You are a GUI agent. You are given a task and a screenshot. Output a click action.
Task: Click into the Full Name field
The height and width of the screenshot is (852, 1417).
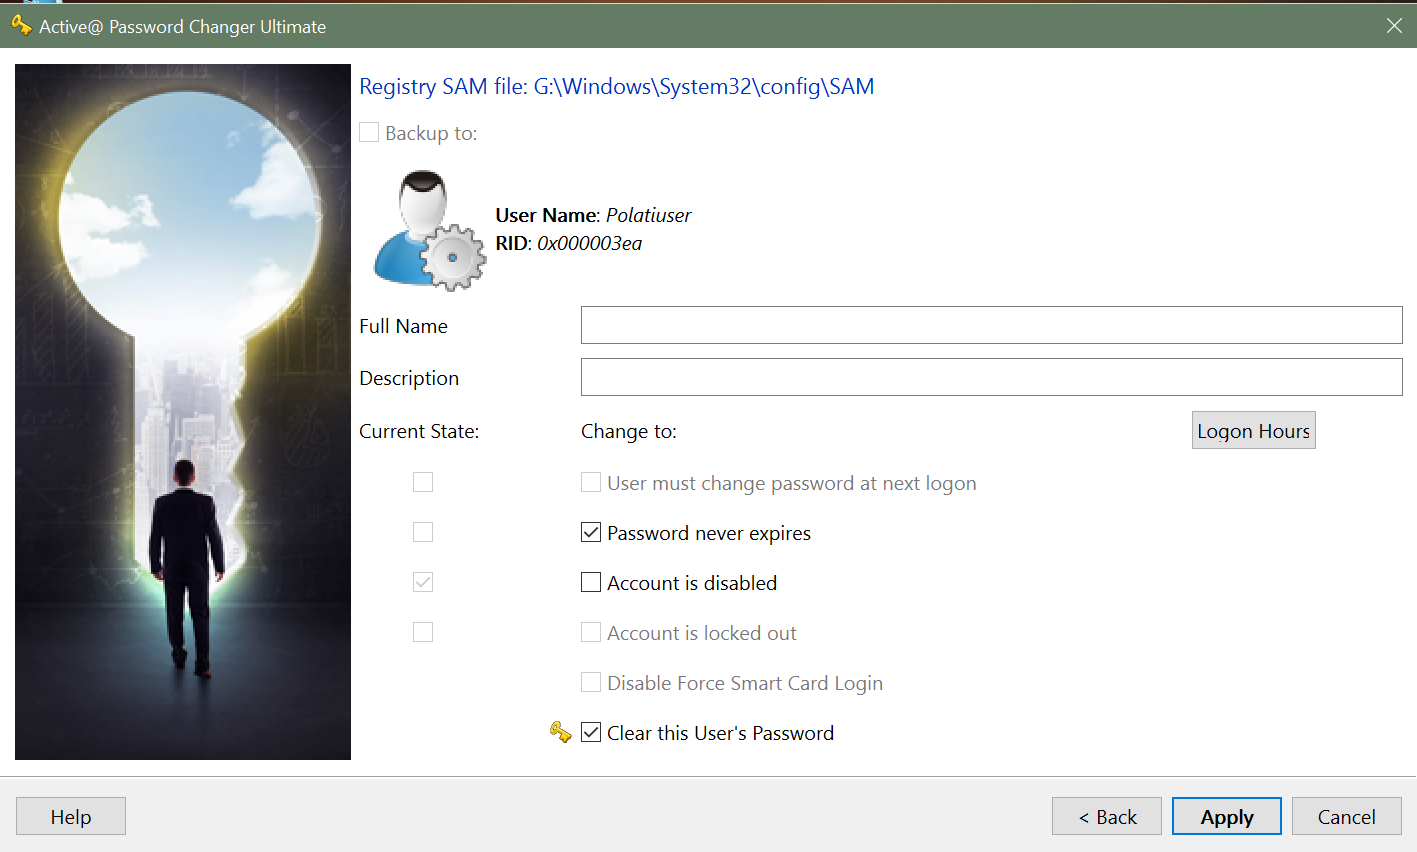pyautogui.click(x=991, y=325)
